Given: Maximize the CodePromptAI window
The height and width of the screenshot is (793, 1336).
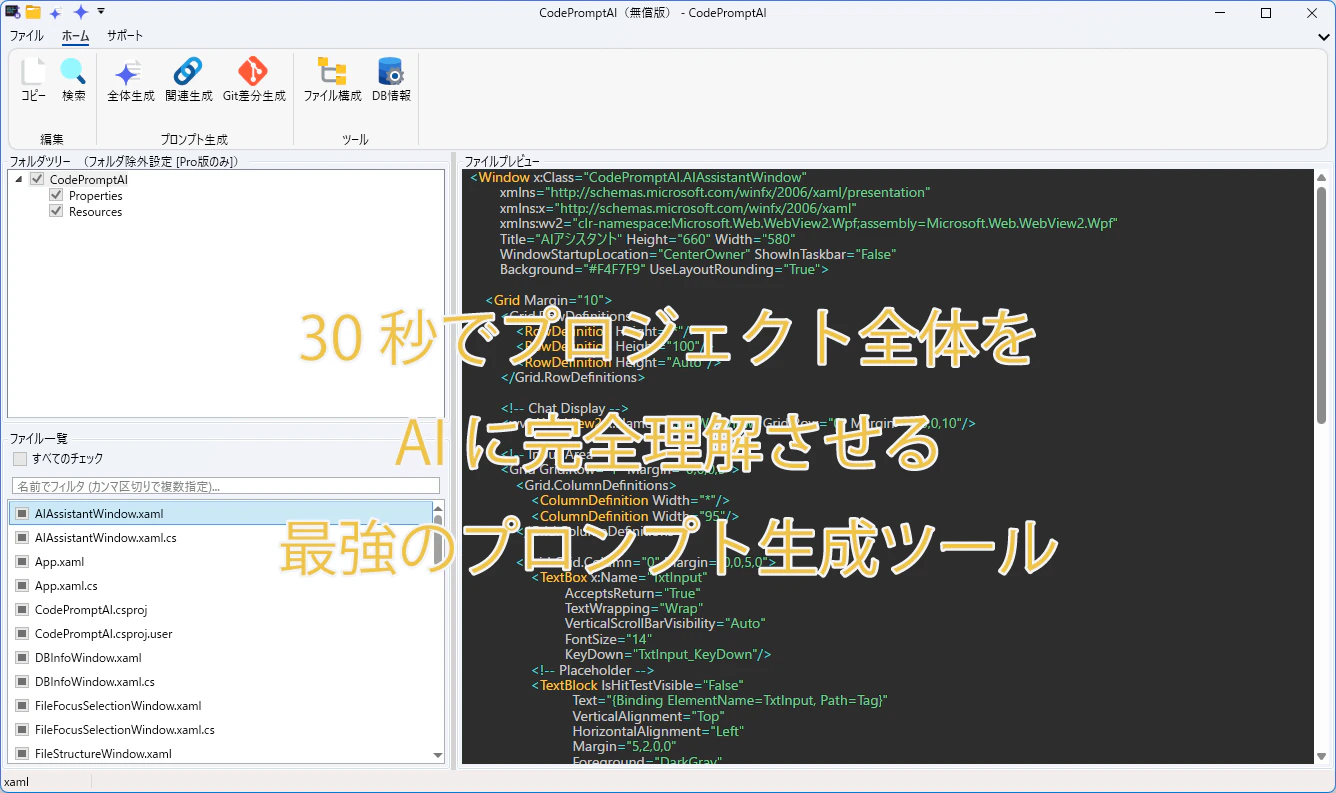Looking at the screenshot, I should (1266, 13).
